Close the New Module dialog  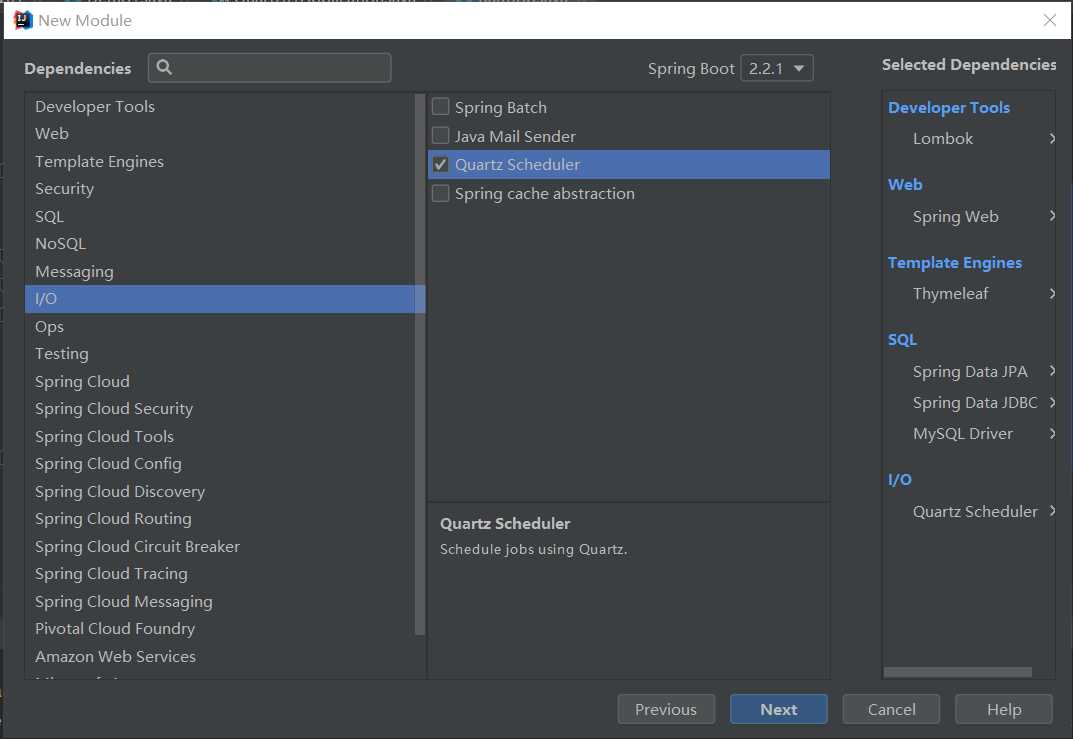tap(1050, 20)
